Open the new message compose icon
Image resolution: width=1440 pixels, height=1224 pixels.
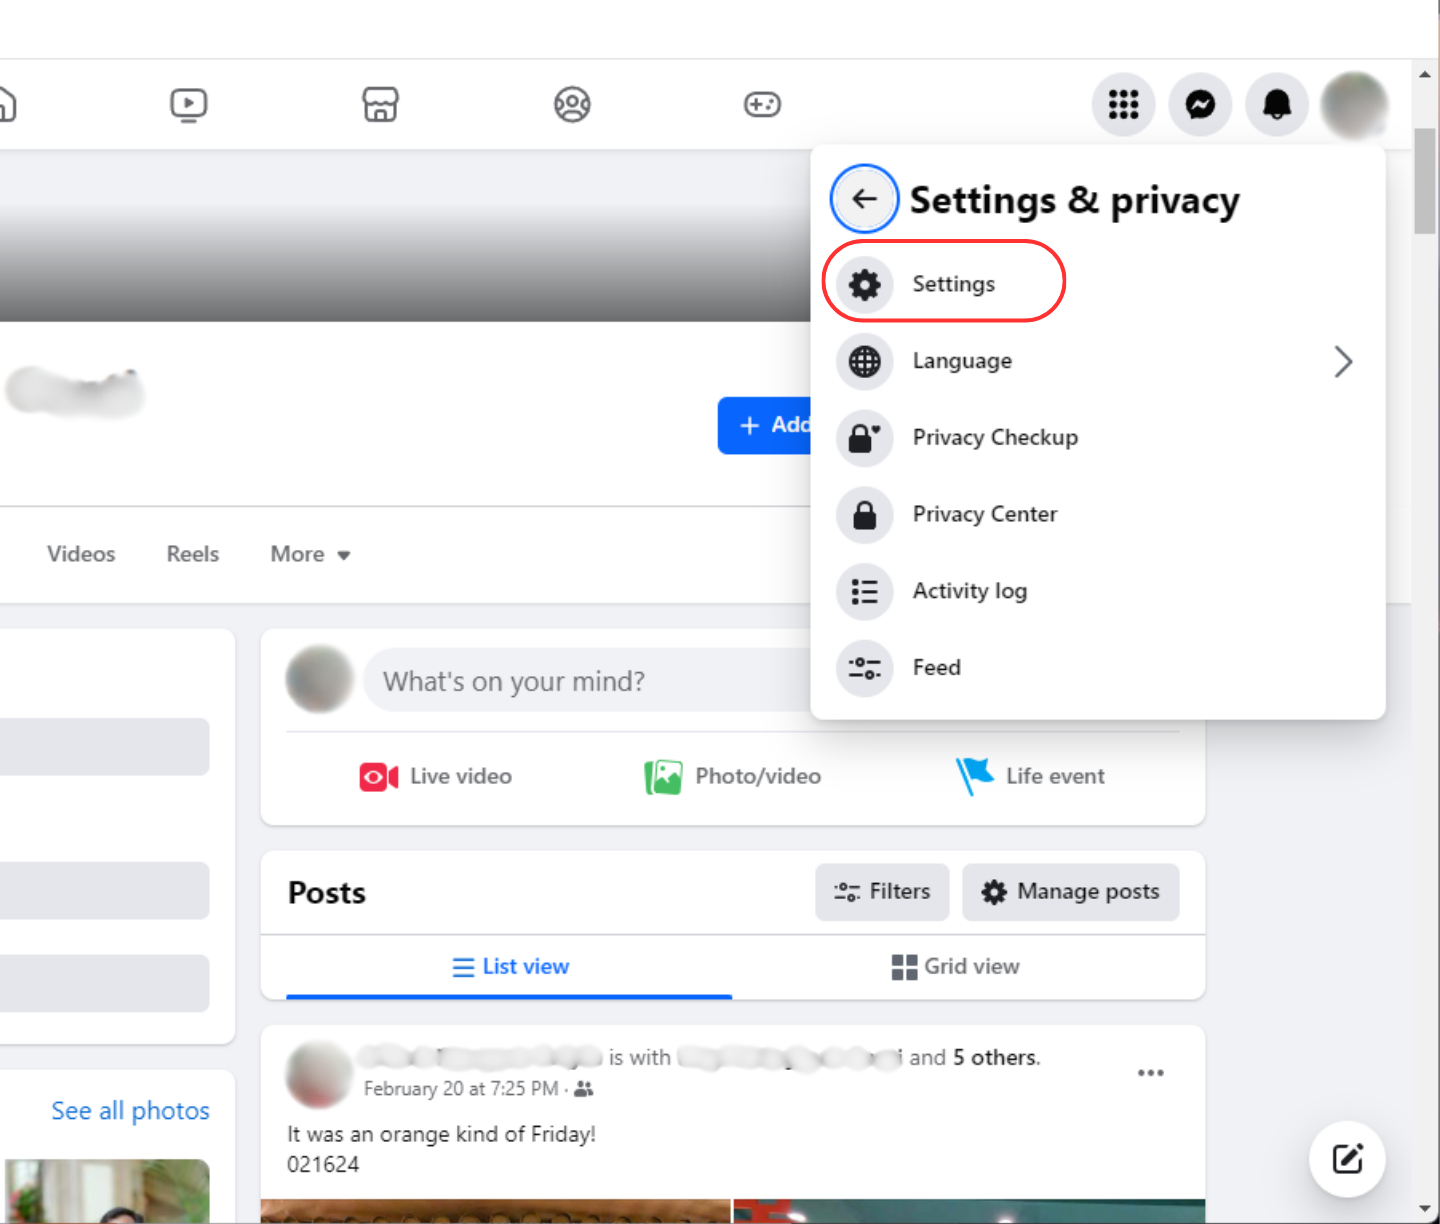tap(1347, 1159)
